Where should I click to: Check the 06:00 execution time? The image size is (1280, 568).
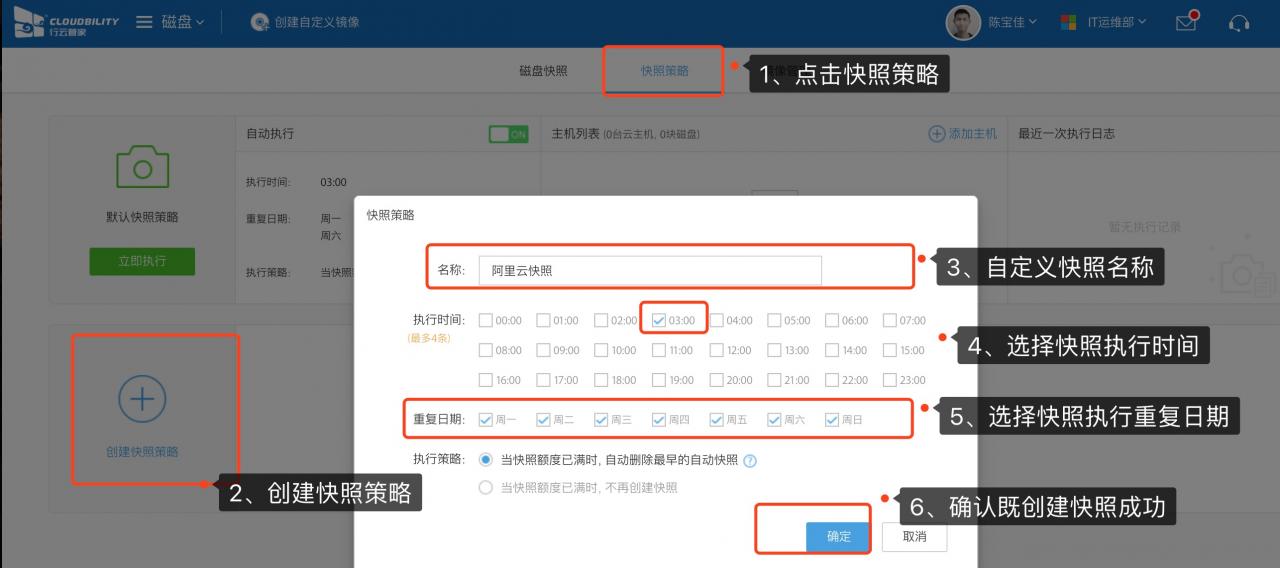(x=832, y=321)
